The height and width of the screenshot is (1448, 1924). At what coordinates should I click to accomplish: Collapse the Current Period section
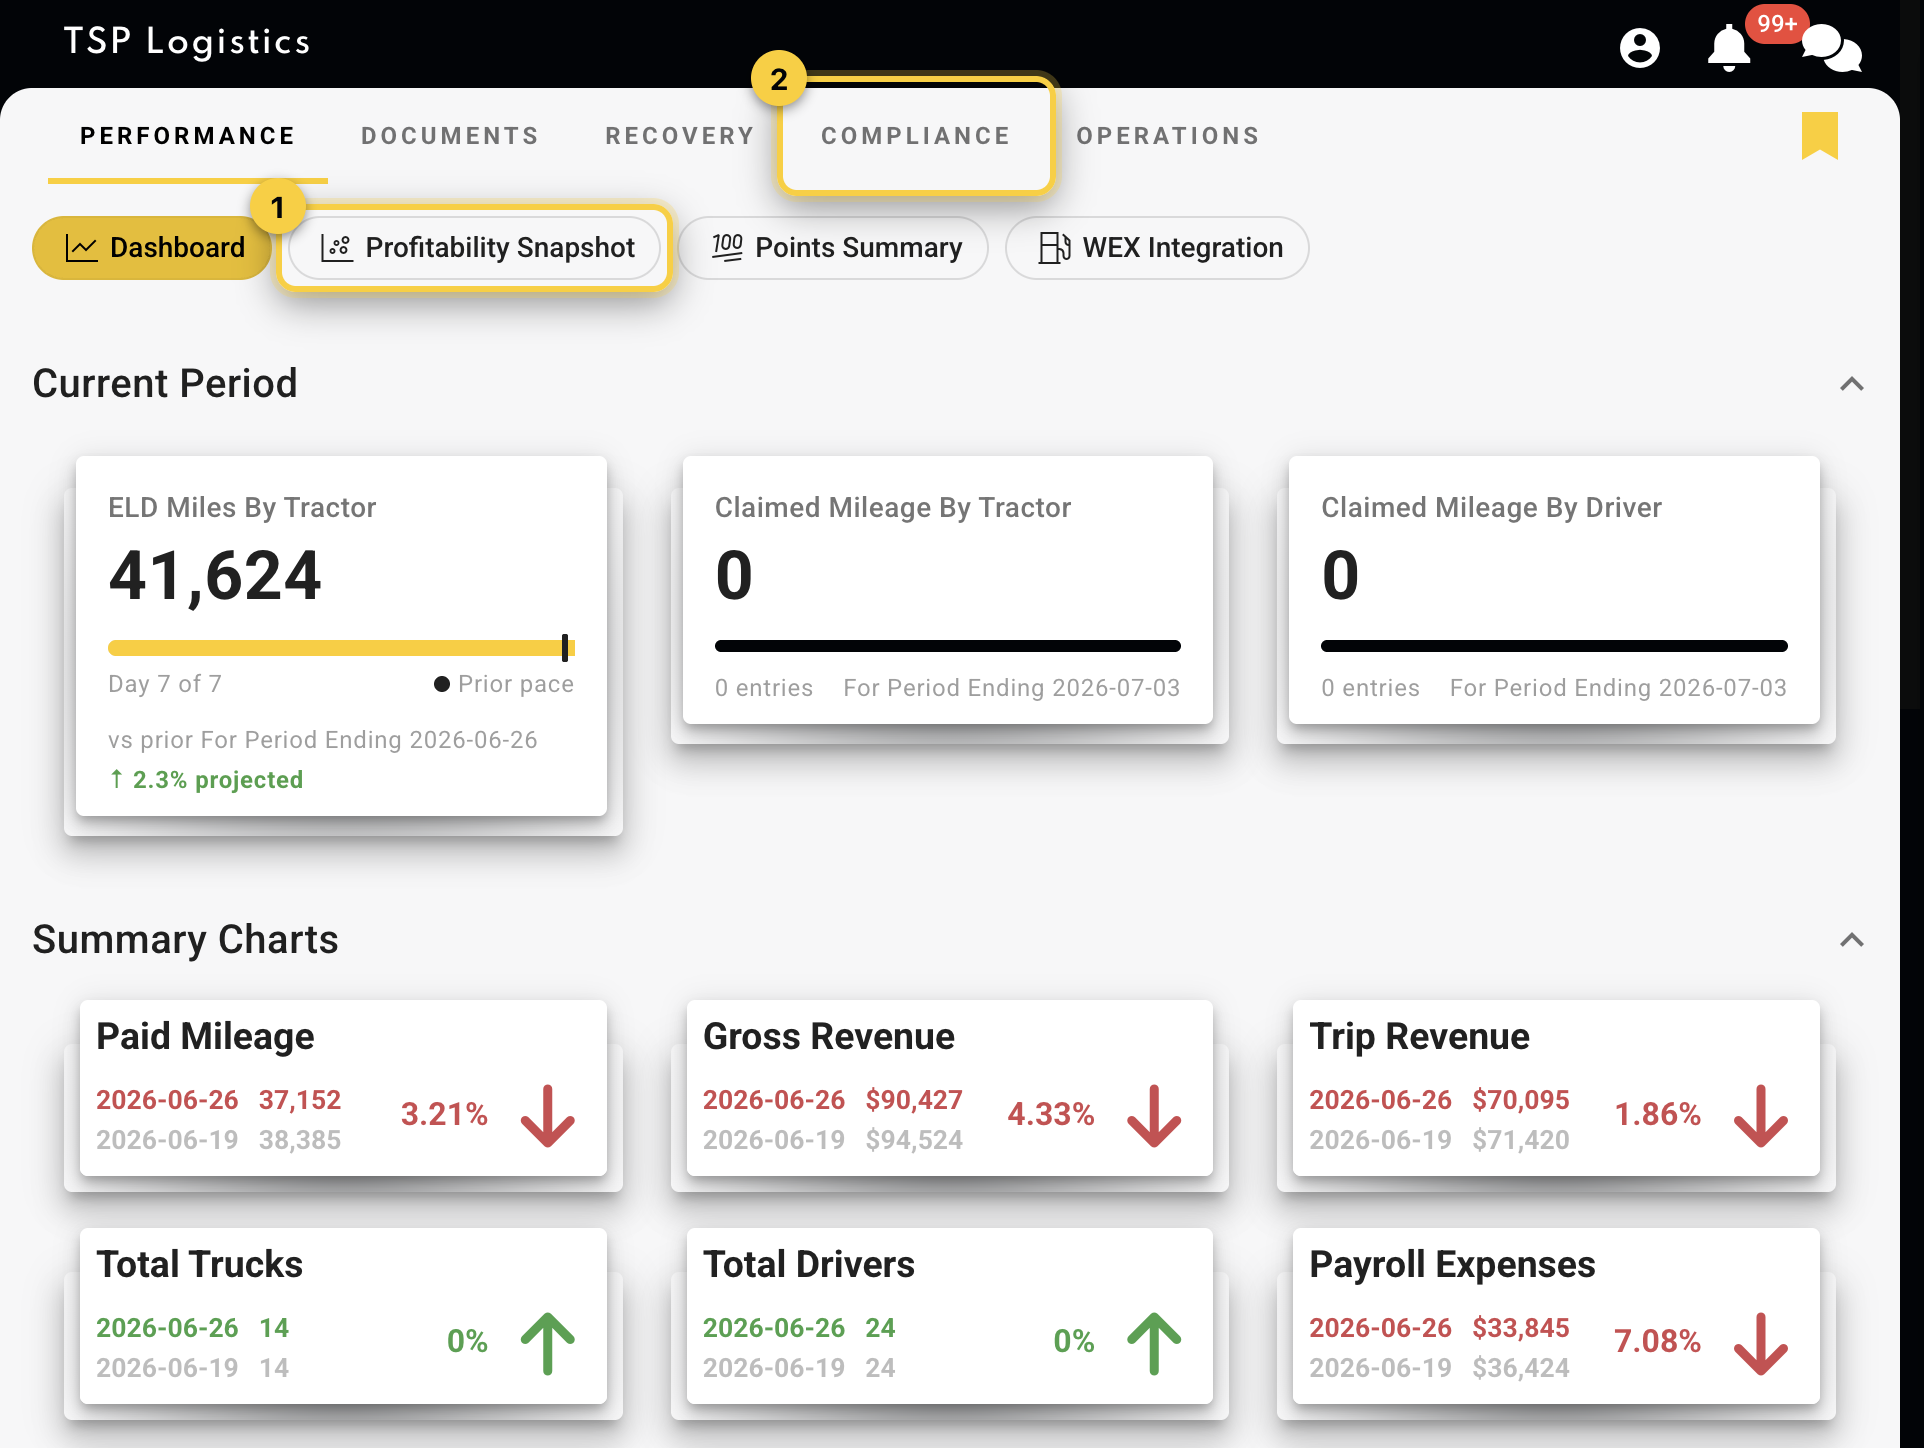coord(1852,384)
